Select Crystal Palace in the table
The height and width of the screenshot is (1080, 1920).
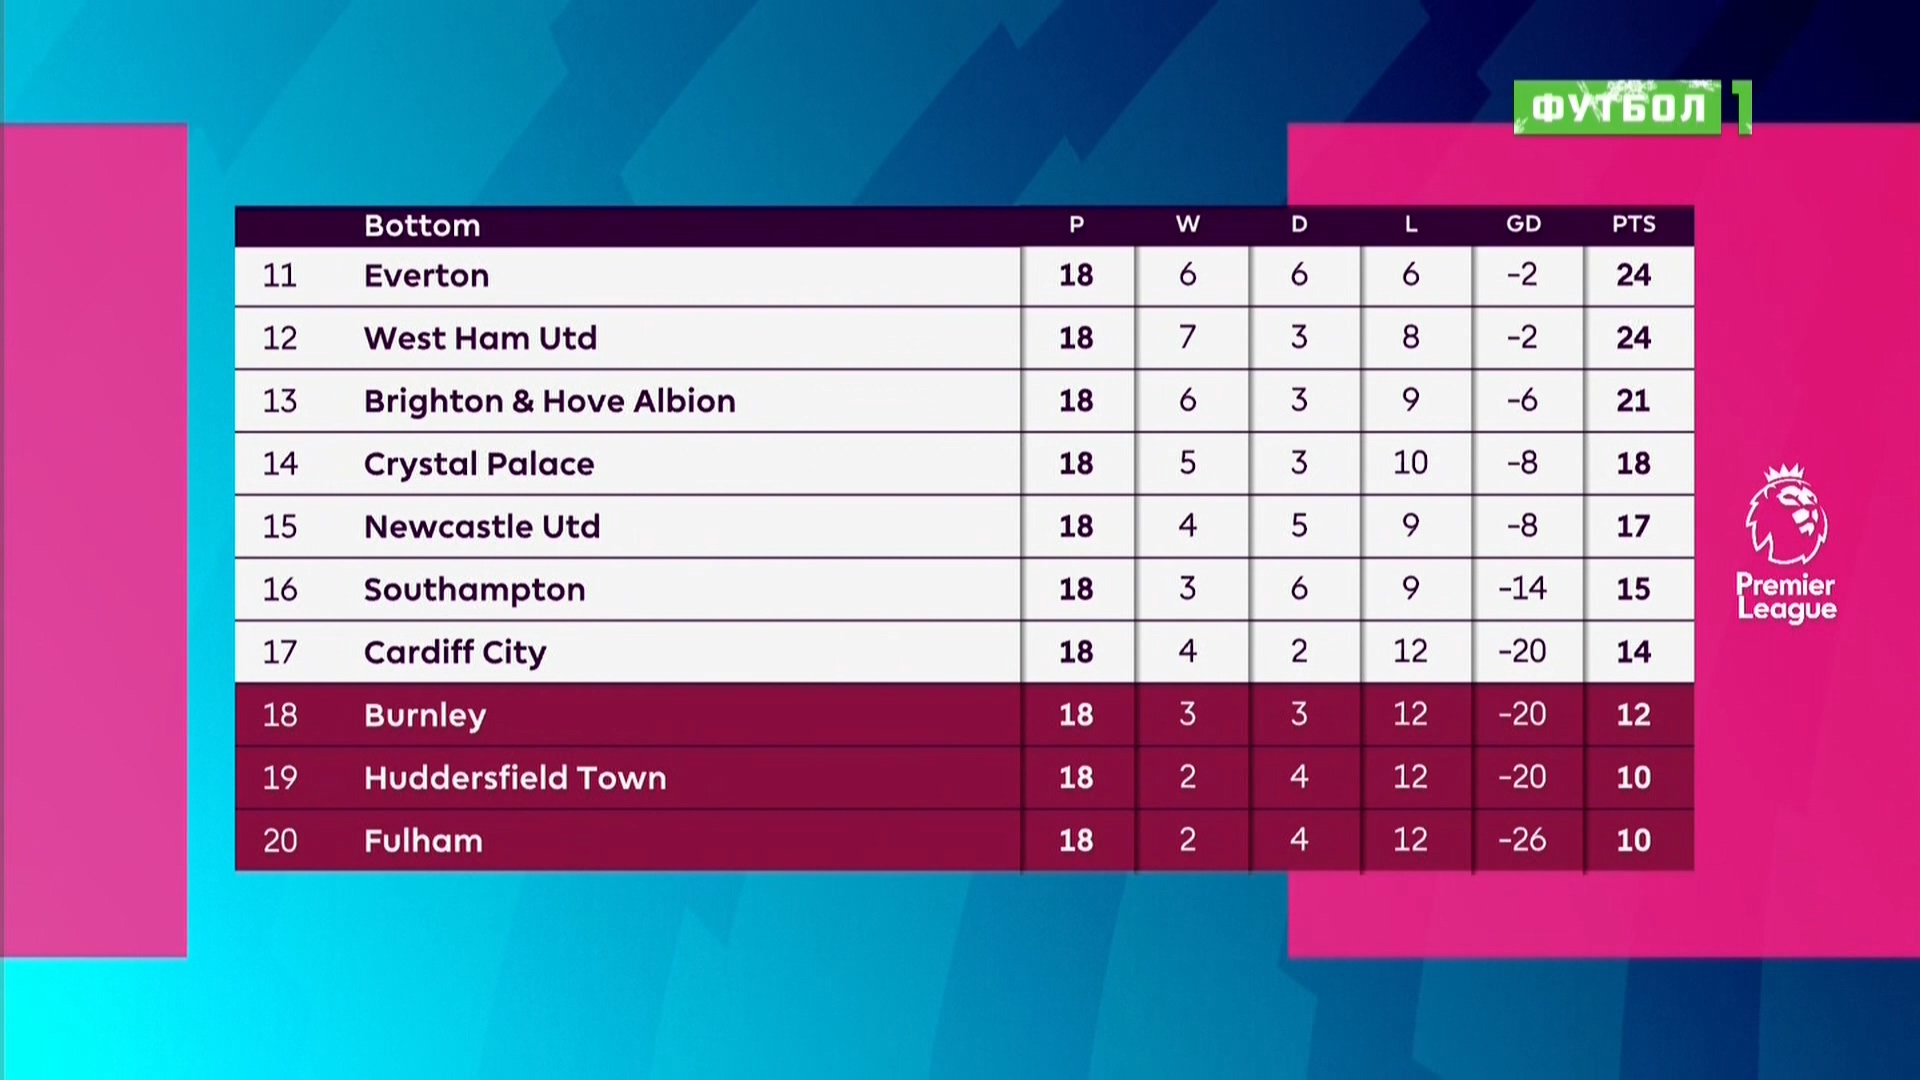478,464
